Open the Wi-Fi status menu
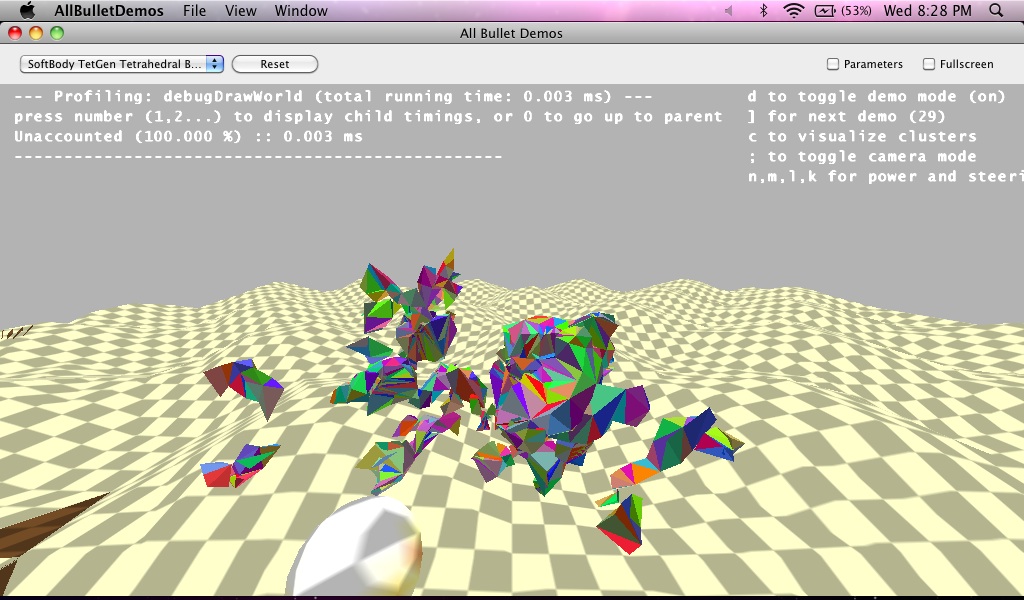1024x600 pixels. point(793,10)
